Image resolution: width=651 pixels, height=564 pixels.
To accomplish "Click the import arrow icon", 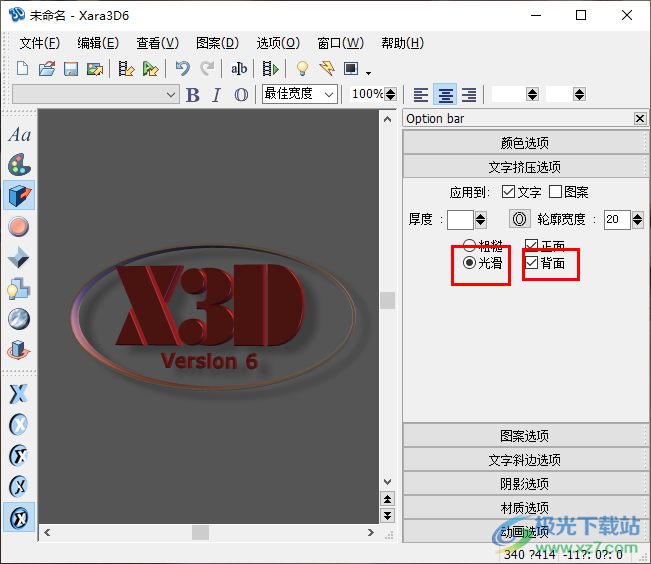I will pyautogui.click(x=150, y=69).
